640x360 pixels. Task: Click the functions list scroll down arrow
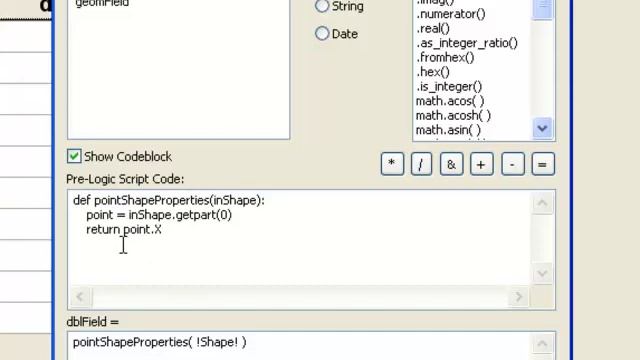[x=542, y=129]
